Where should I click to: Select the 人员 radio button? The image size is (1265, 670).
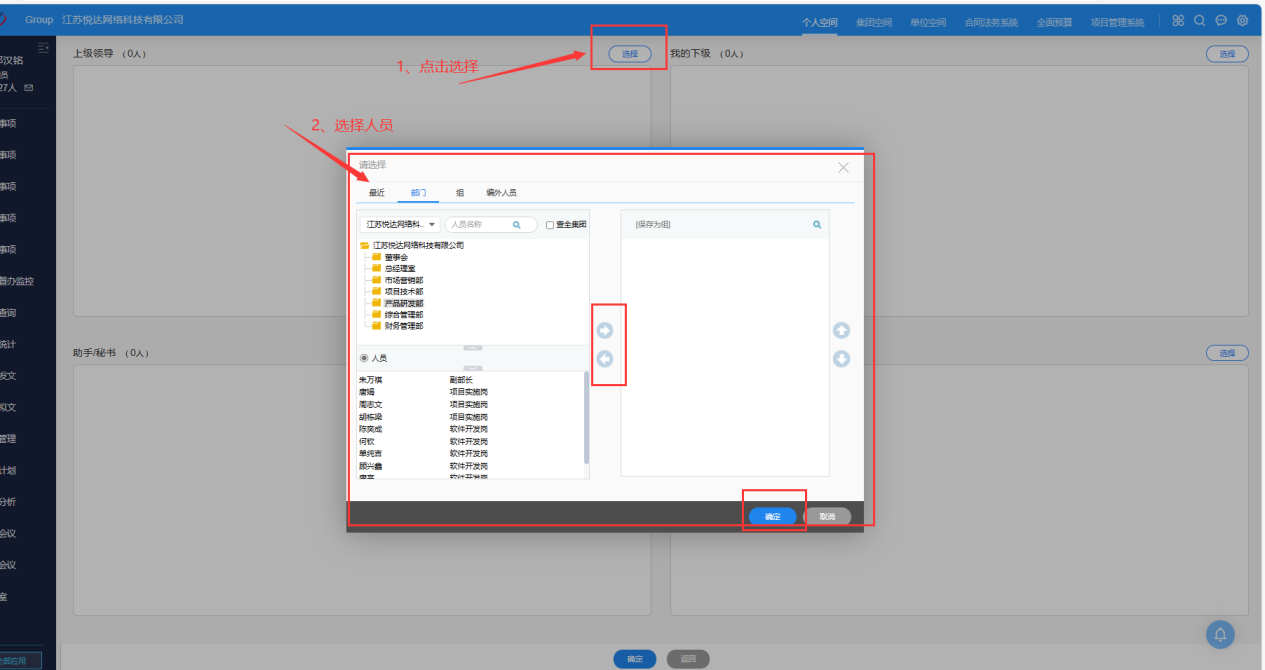coord(364,357)
